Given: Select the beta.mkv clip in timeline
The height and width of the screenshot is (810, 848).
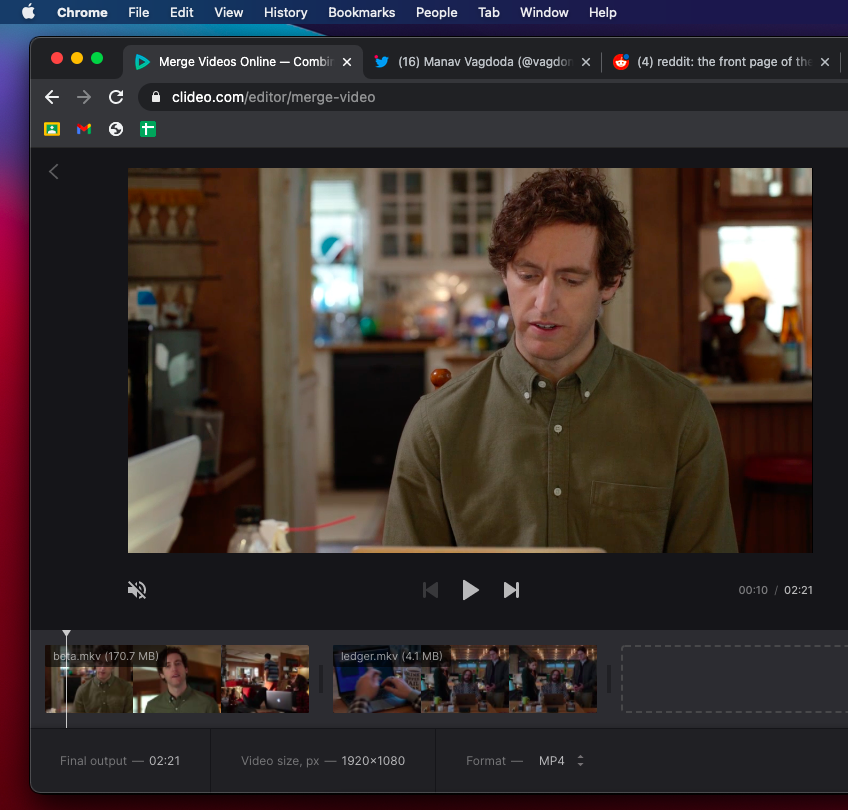Looking at the screenshot, I should 177,679.
